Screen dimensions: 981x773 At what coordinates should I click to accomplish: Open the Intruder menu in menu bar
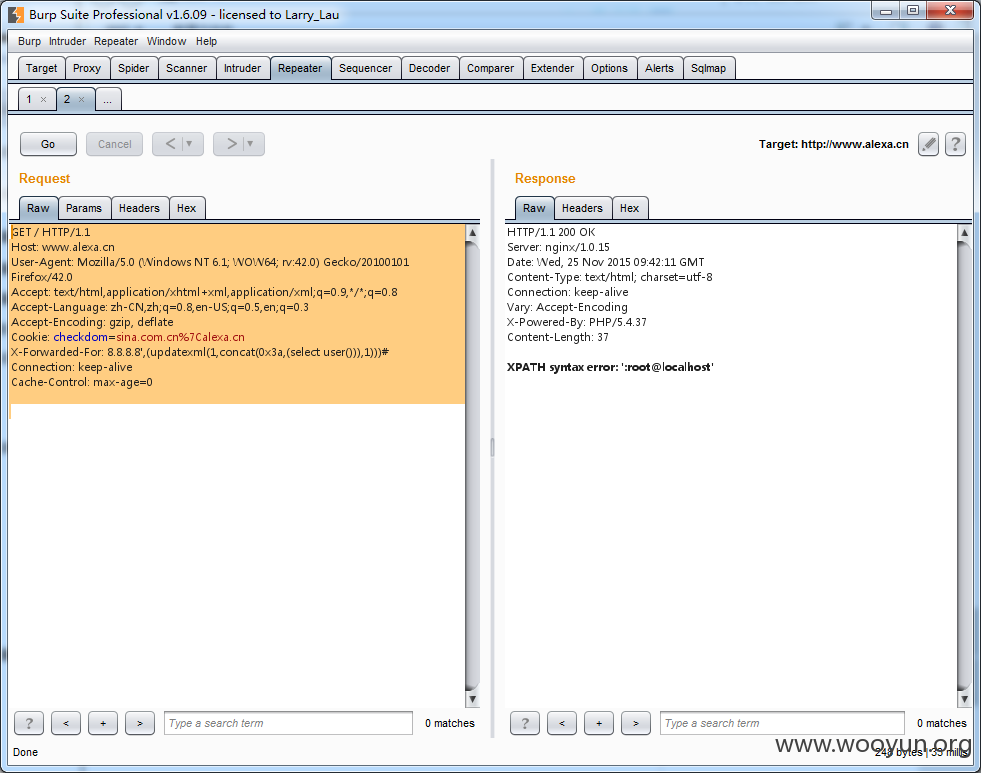67,41
